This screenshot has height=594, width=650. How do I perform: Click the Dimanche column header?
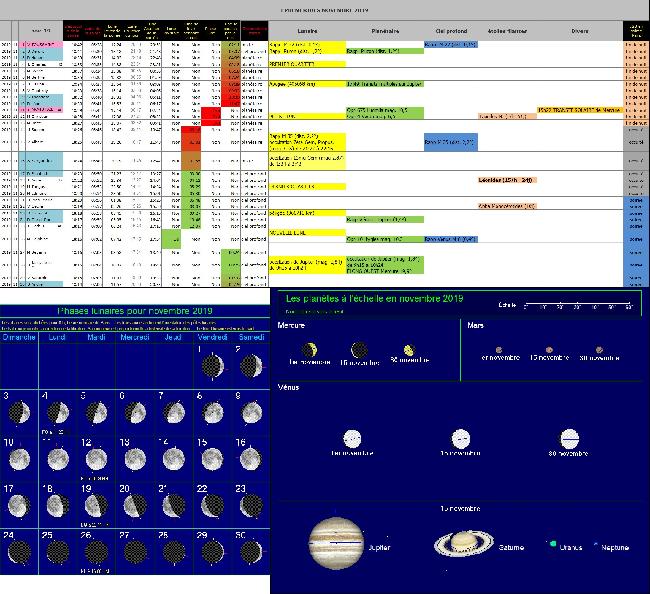pyautogui.click(x=19, y=337)
